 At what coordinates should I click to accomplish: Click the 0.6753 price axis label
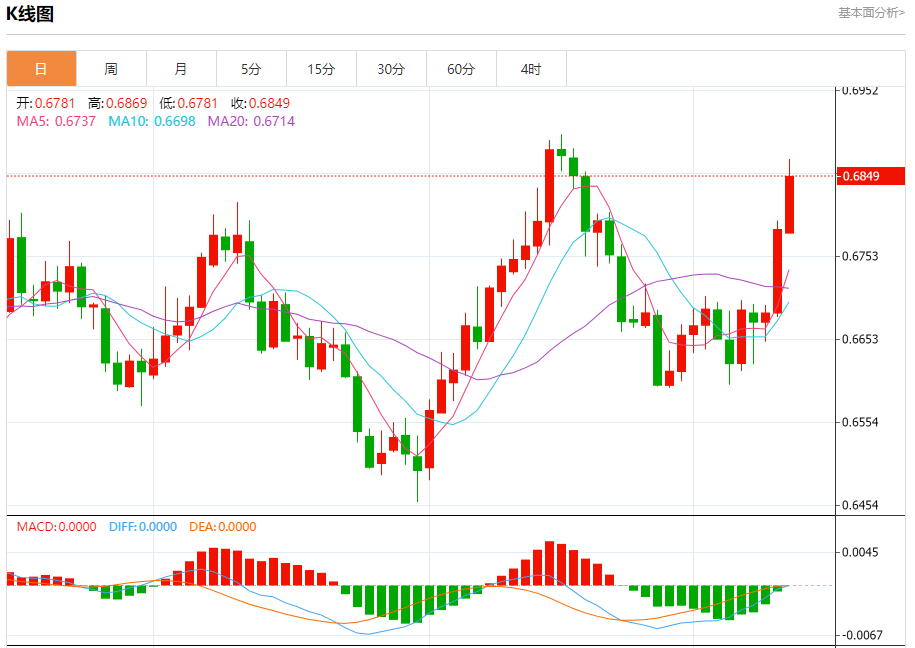click(860, 256)
